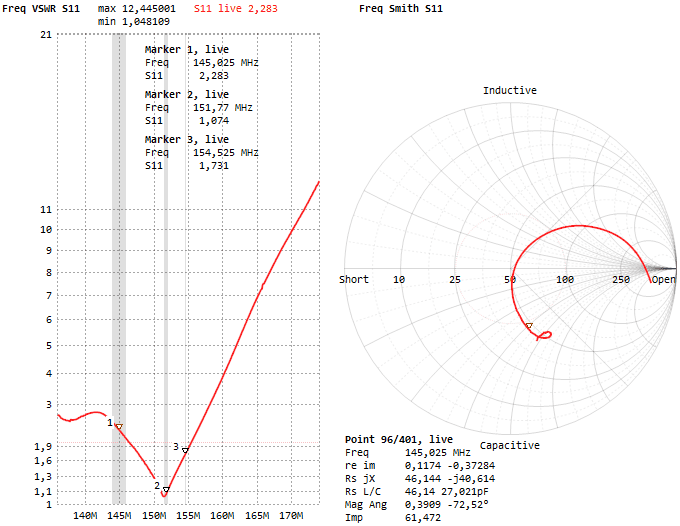Click the Freq Smith S11 chart title
Viewport: 680px width, 526px height.
pyautogui.click(x=400, y=8)
